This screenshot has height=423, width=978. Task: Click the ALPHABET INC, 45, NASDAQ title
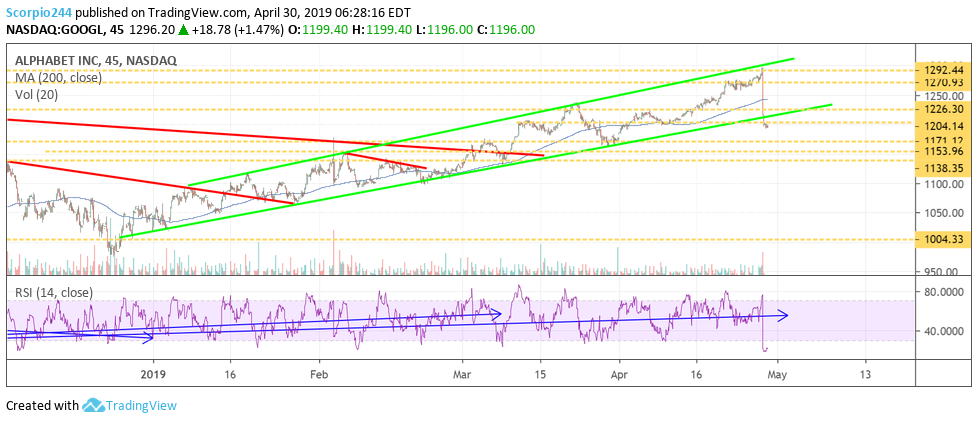point(97,61)
